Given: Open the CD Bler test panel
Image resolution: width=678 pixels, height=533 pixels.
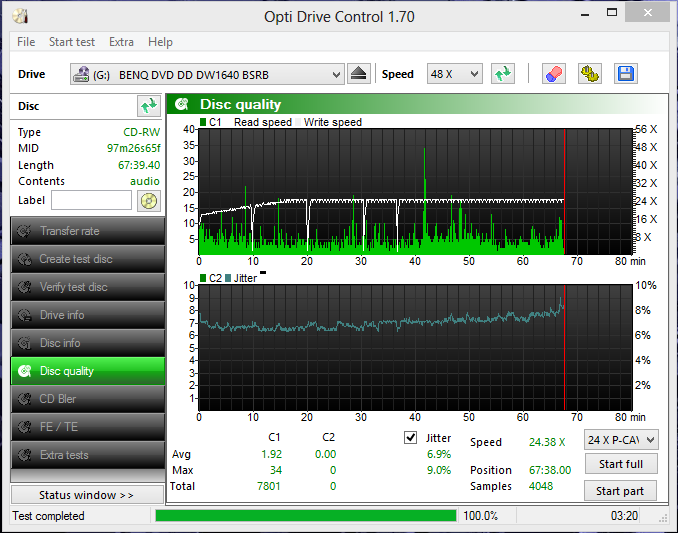Looking at the screenshot, I should point(88,399).
